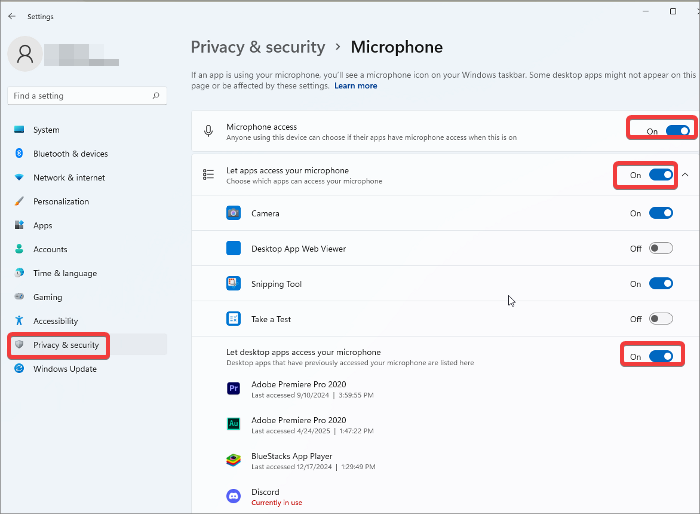Click the Take a Test app icon

233,319
